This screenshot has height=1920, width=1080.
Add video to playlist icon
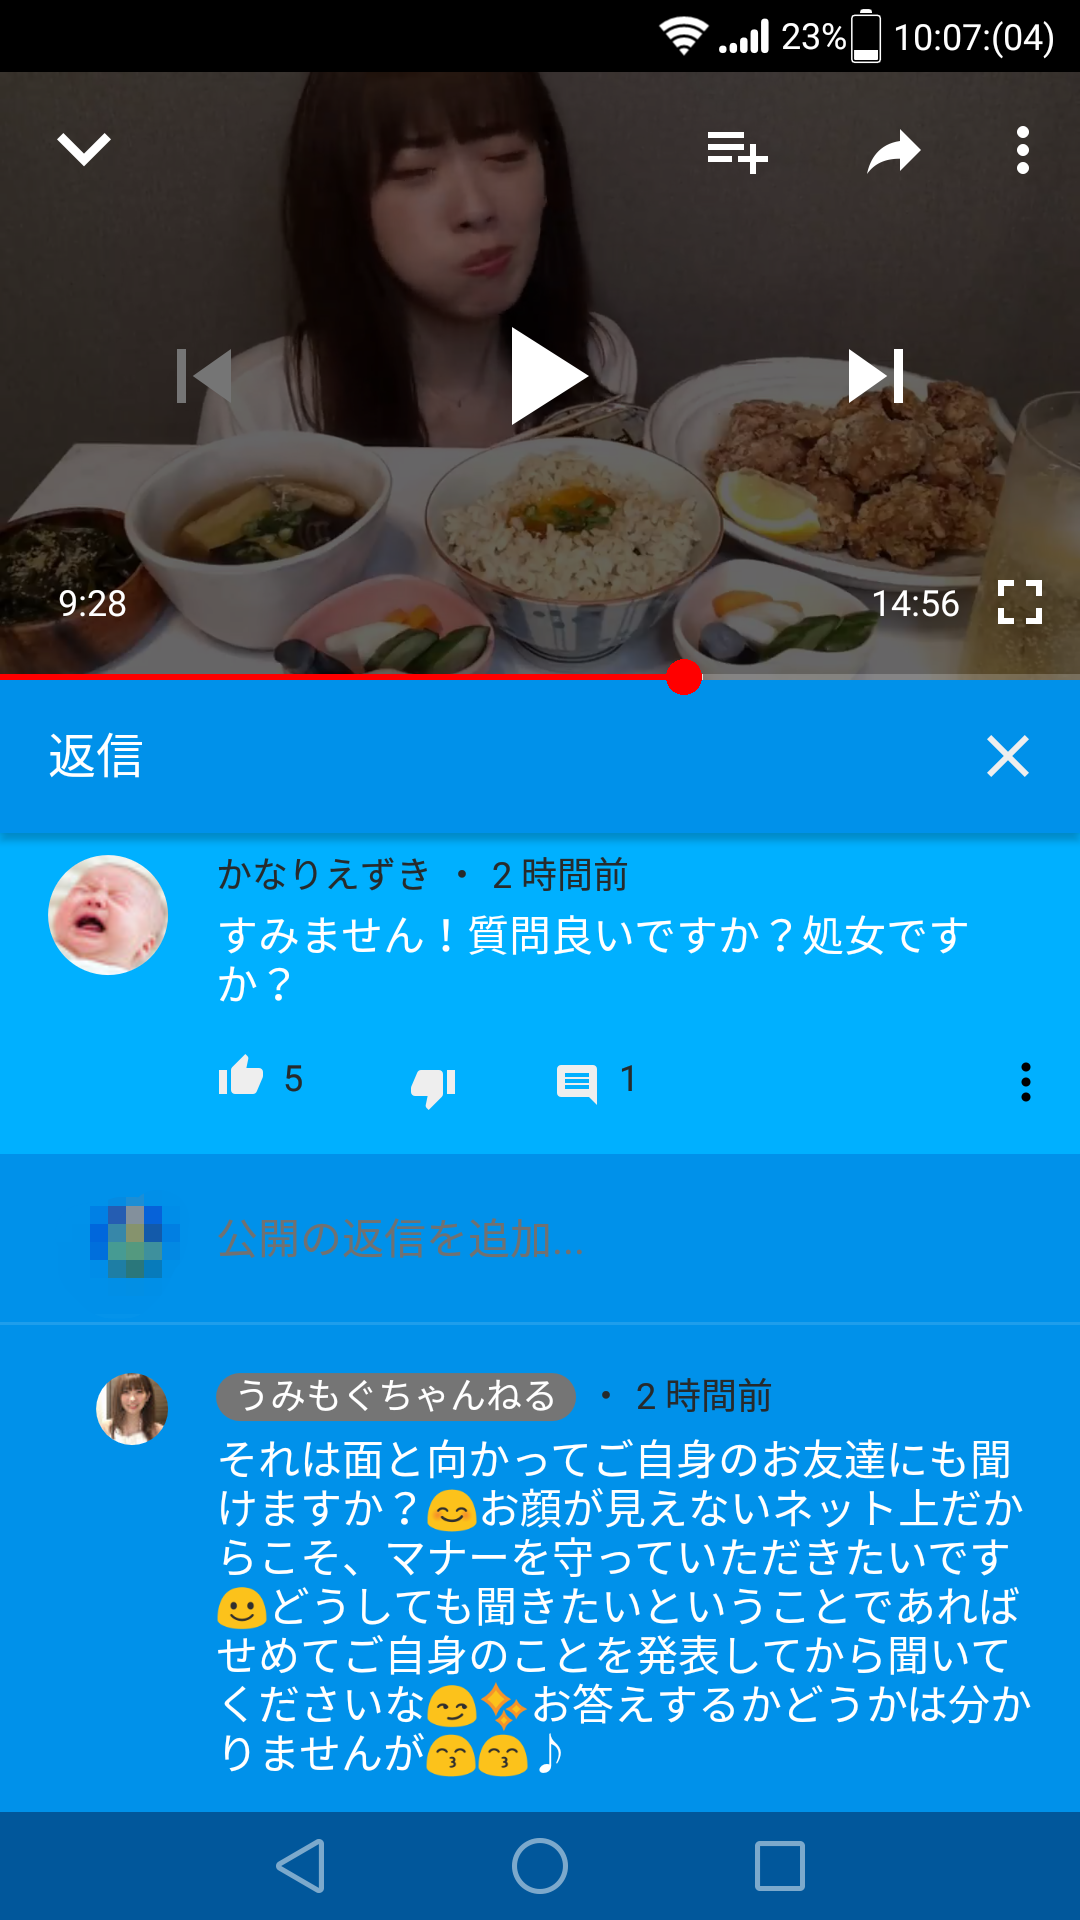[x=737, y=152]
